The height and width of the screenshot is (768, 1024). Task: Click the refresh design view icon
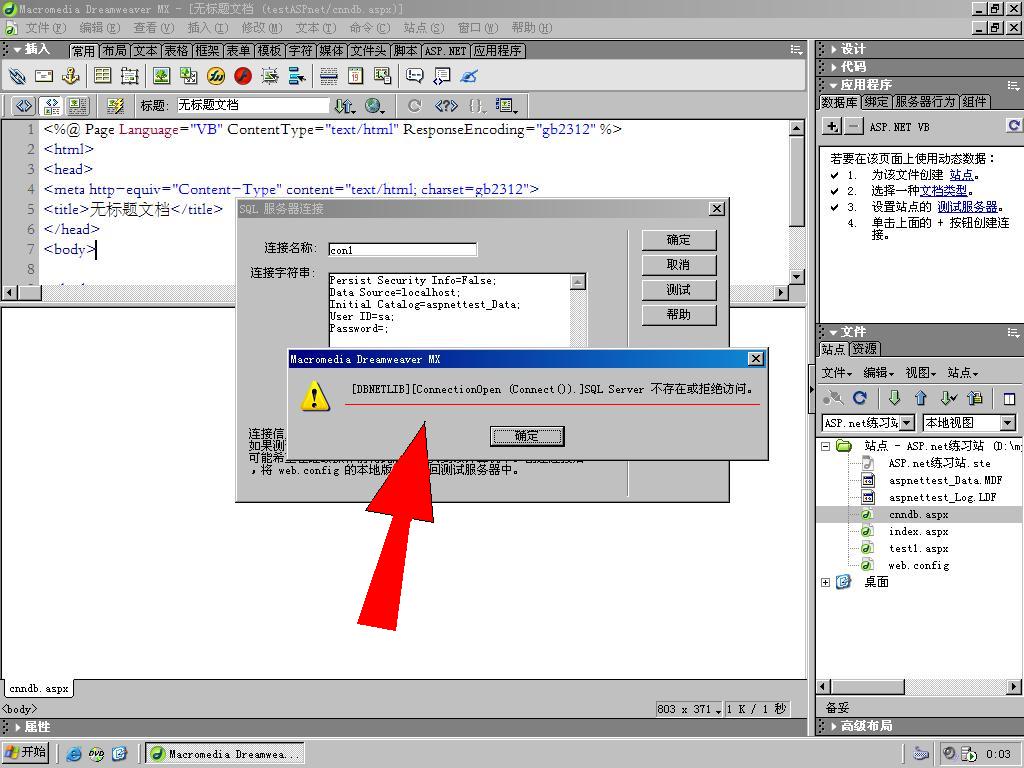414,106
